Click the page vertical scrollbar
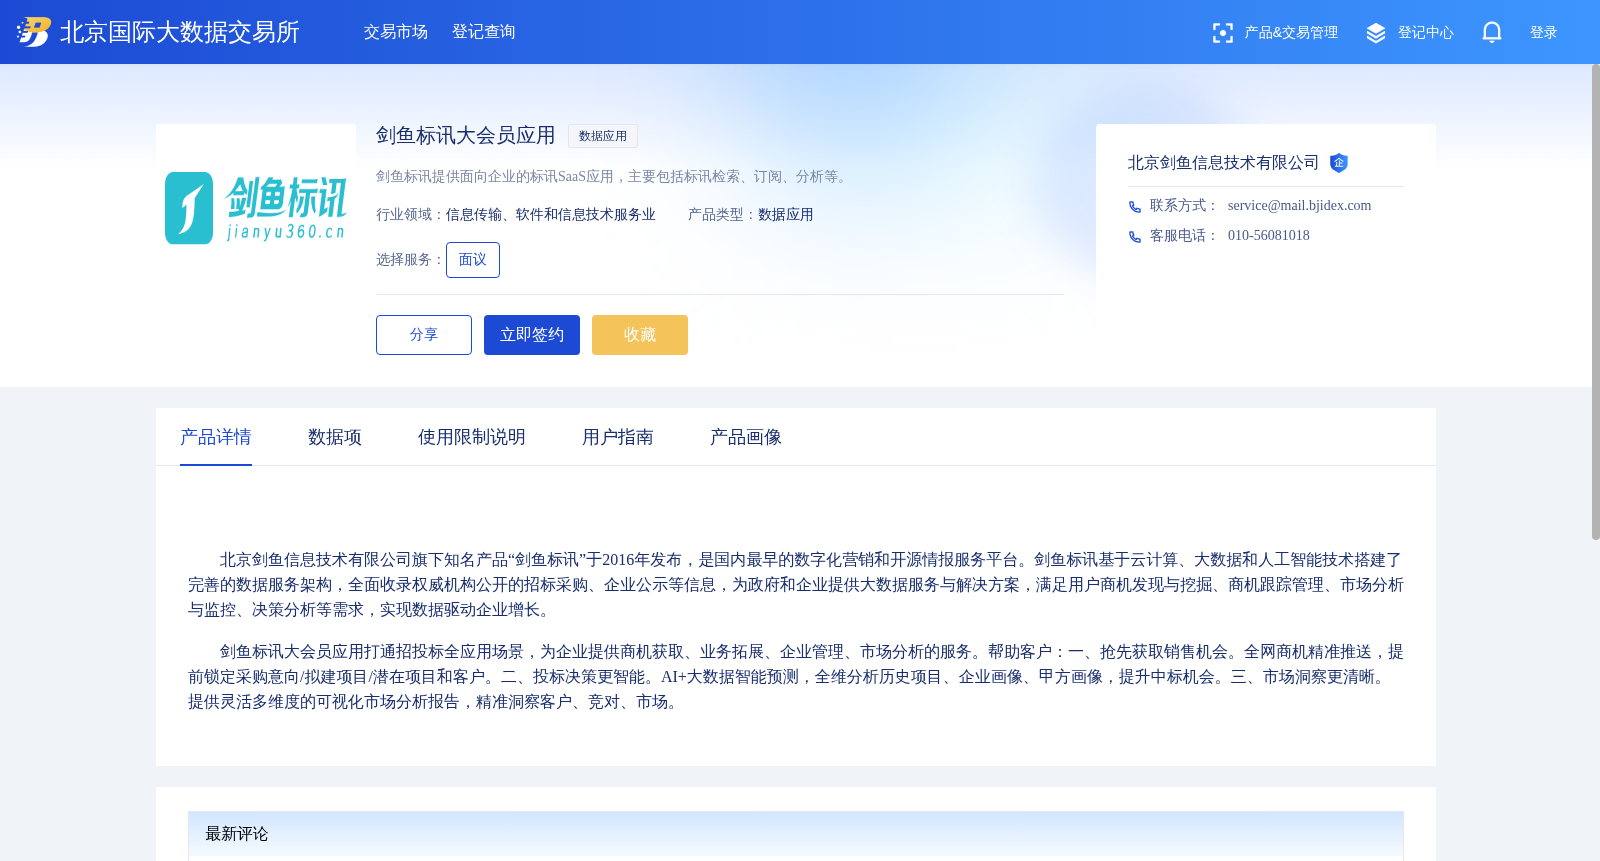The height and width of the screenshot is (861, 1600). point(1595,300)
